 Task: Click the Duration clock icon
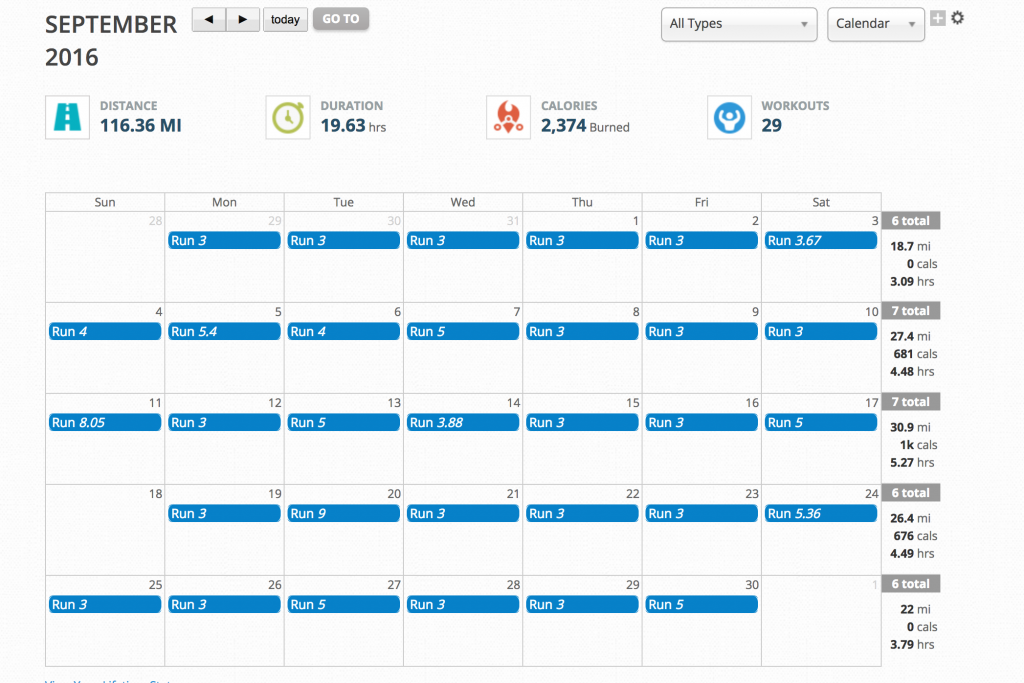click(288, 118)
